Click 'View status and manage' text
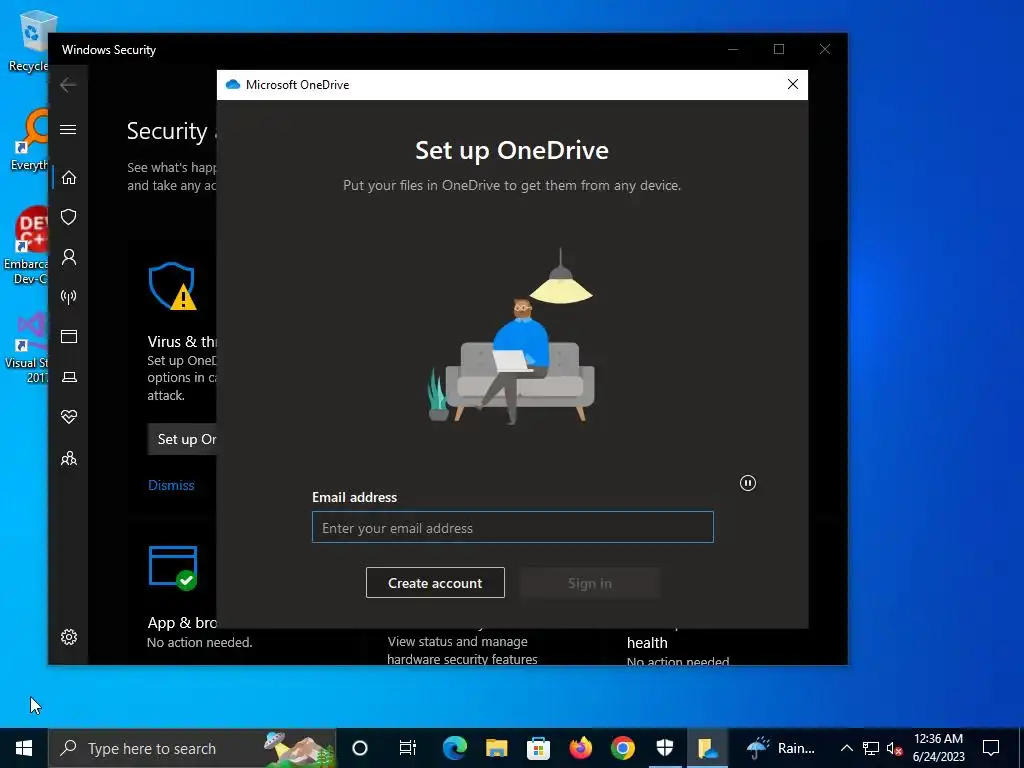 coord(457,641)
